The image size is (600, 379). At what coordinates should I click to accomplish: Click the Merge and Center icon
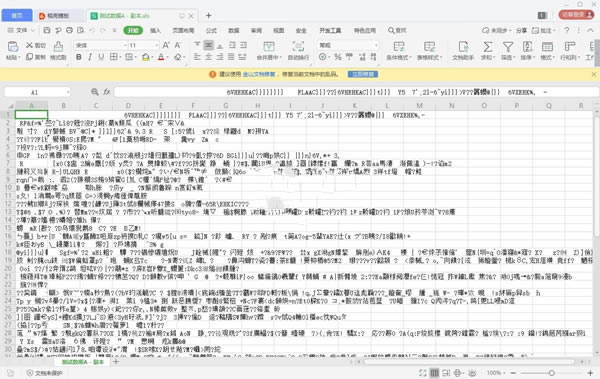269,47
